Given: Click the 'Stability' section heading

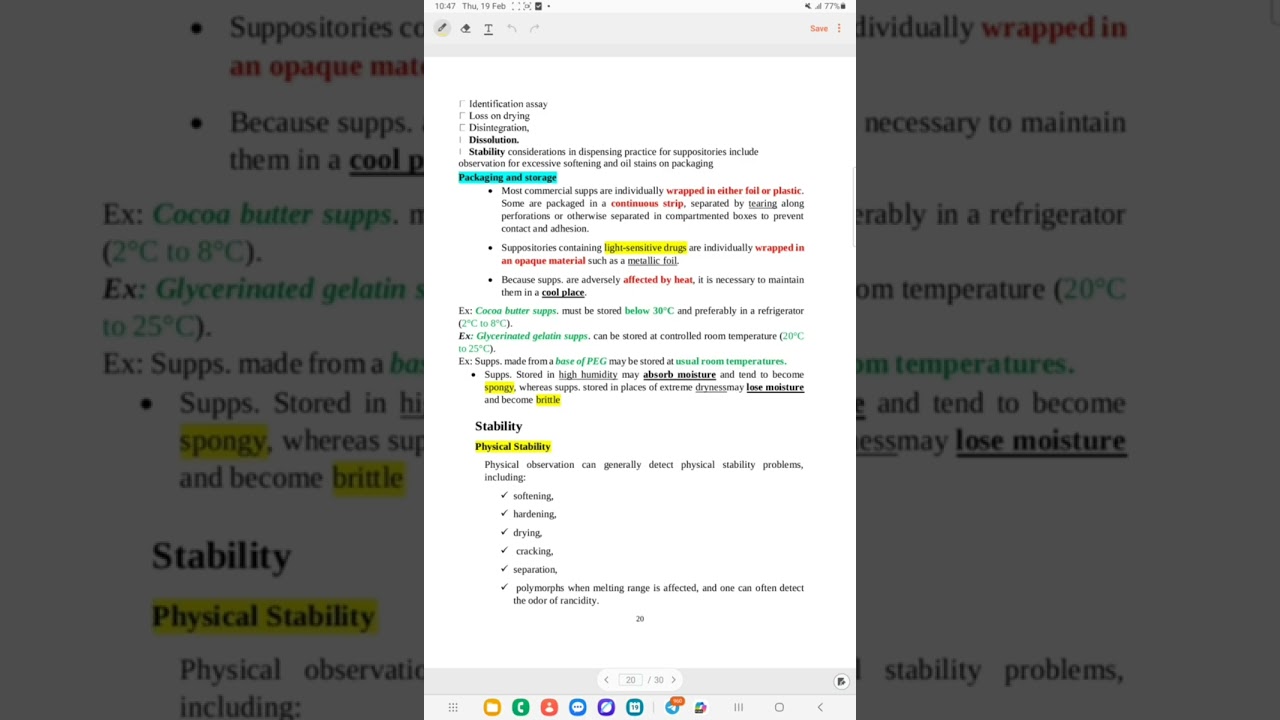Looking at the screenshot, I should 498,426.
